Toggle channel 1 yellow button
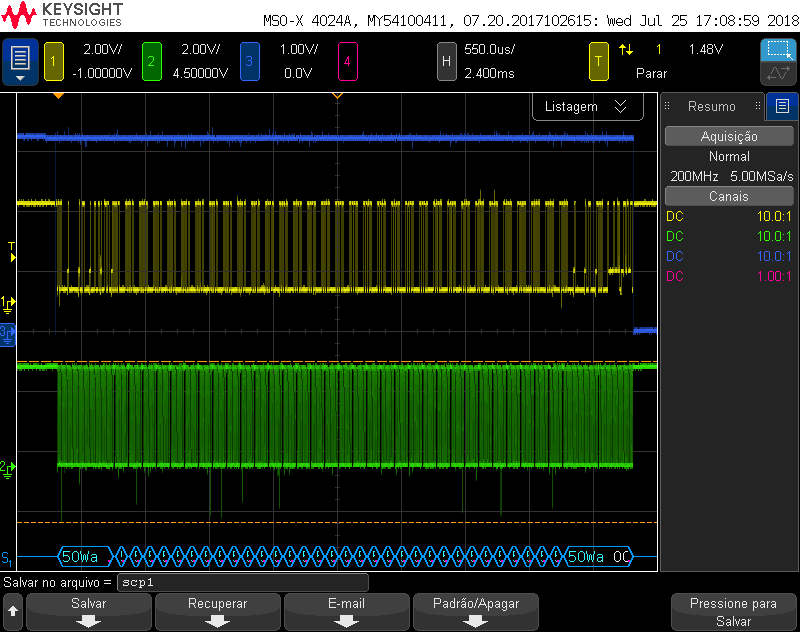Viewport: 800px width, 632px height. [54, 62]
